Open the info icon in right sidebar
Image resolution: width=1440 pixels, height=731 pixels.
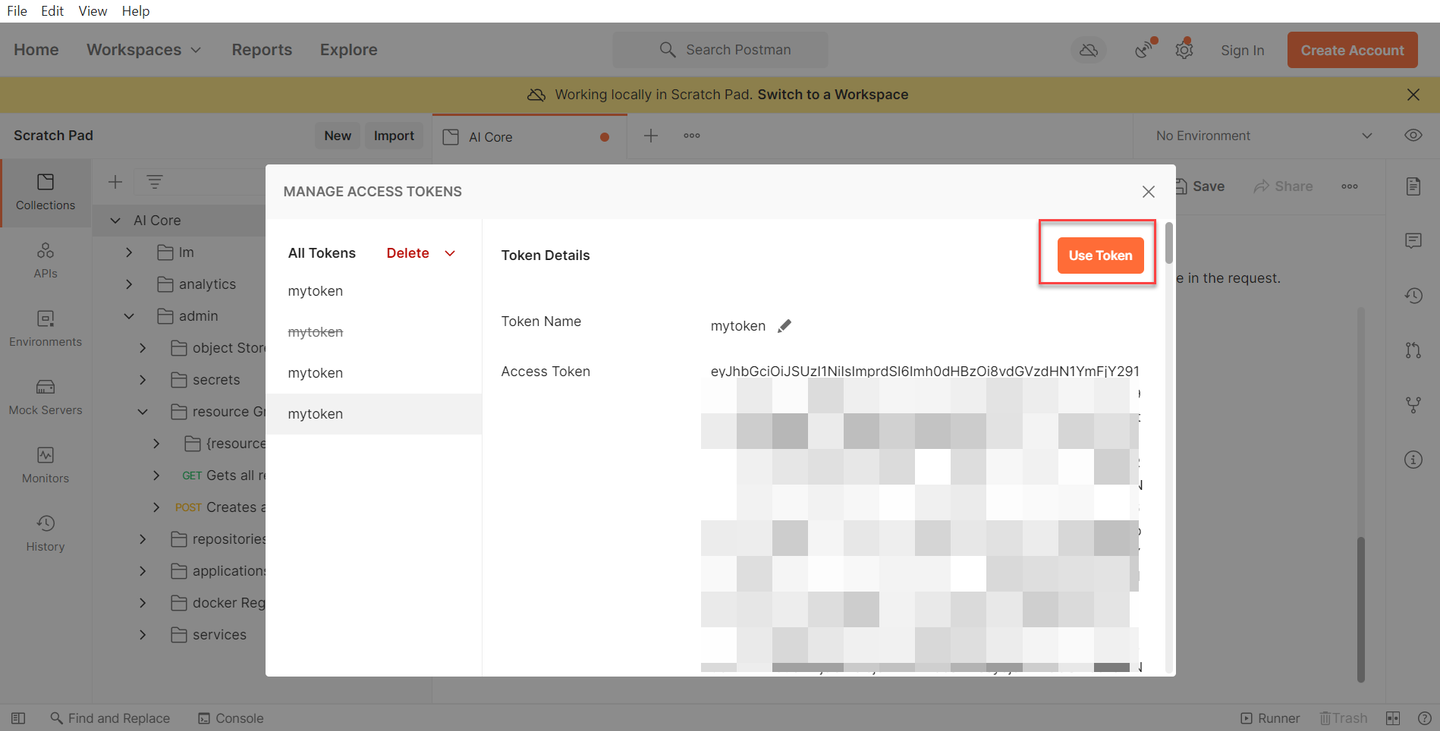point(1413,459)
